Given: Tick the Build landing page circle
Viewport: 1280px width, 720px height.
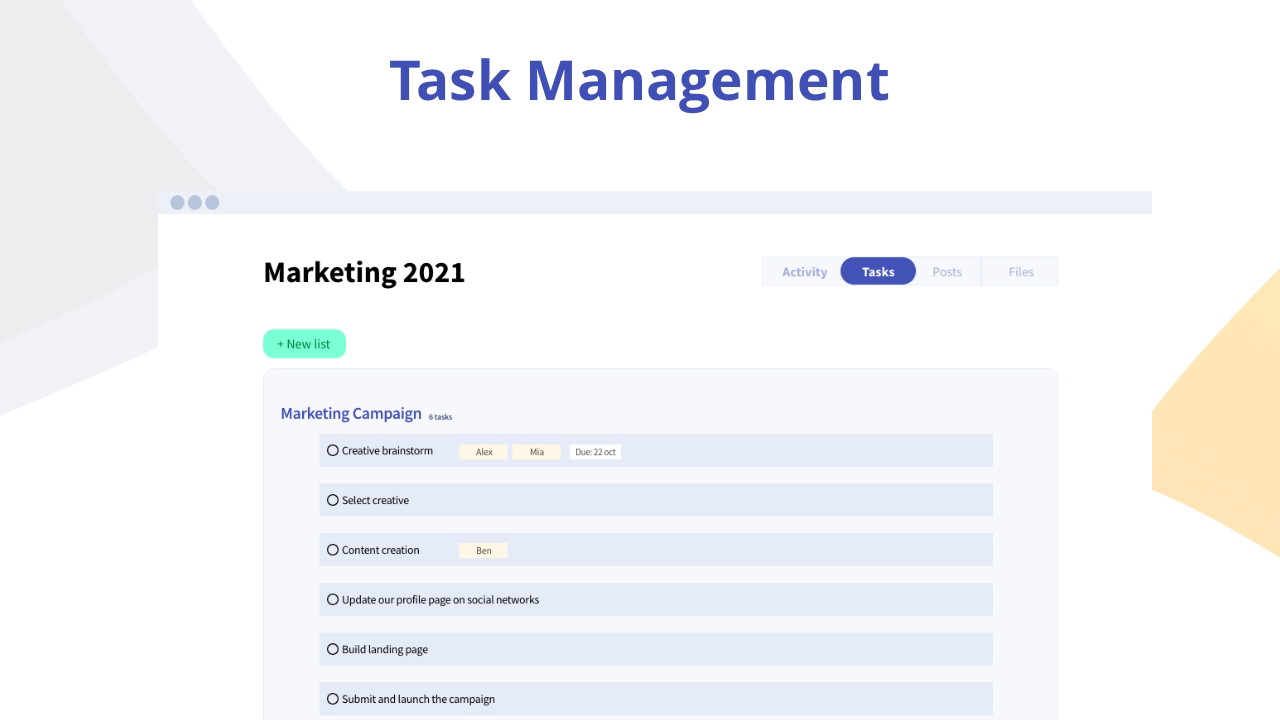Looking at the screenshot, I should [x=333, y=649].
